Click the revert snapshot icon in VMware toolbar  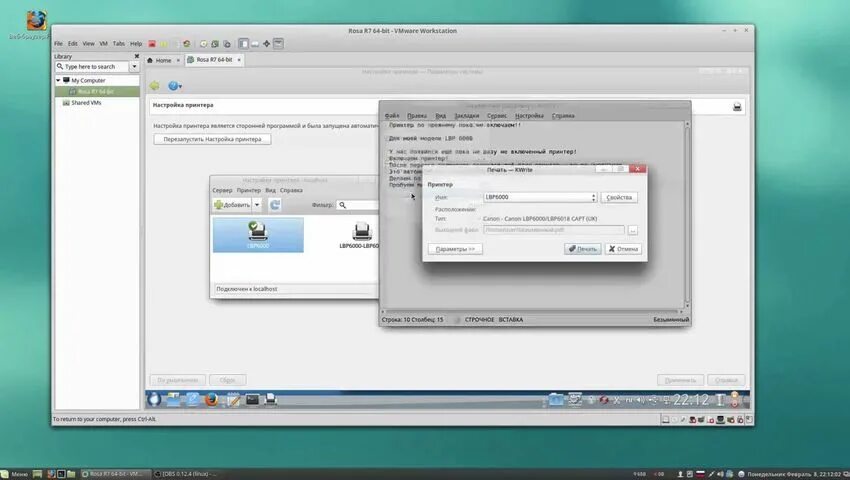(x=215, y=44)
